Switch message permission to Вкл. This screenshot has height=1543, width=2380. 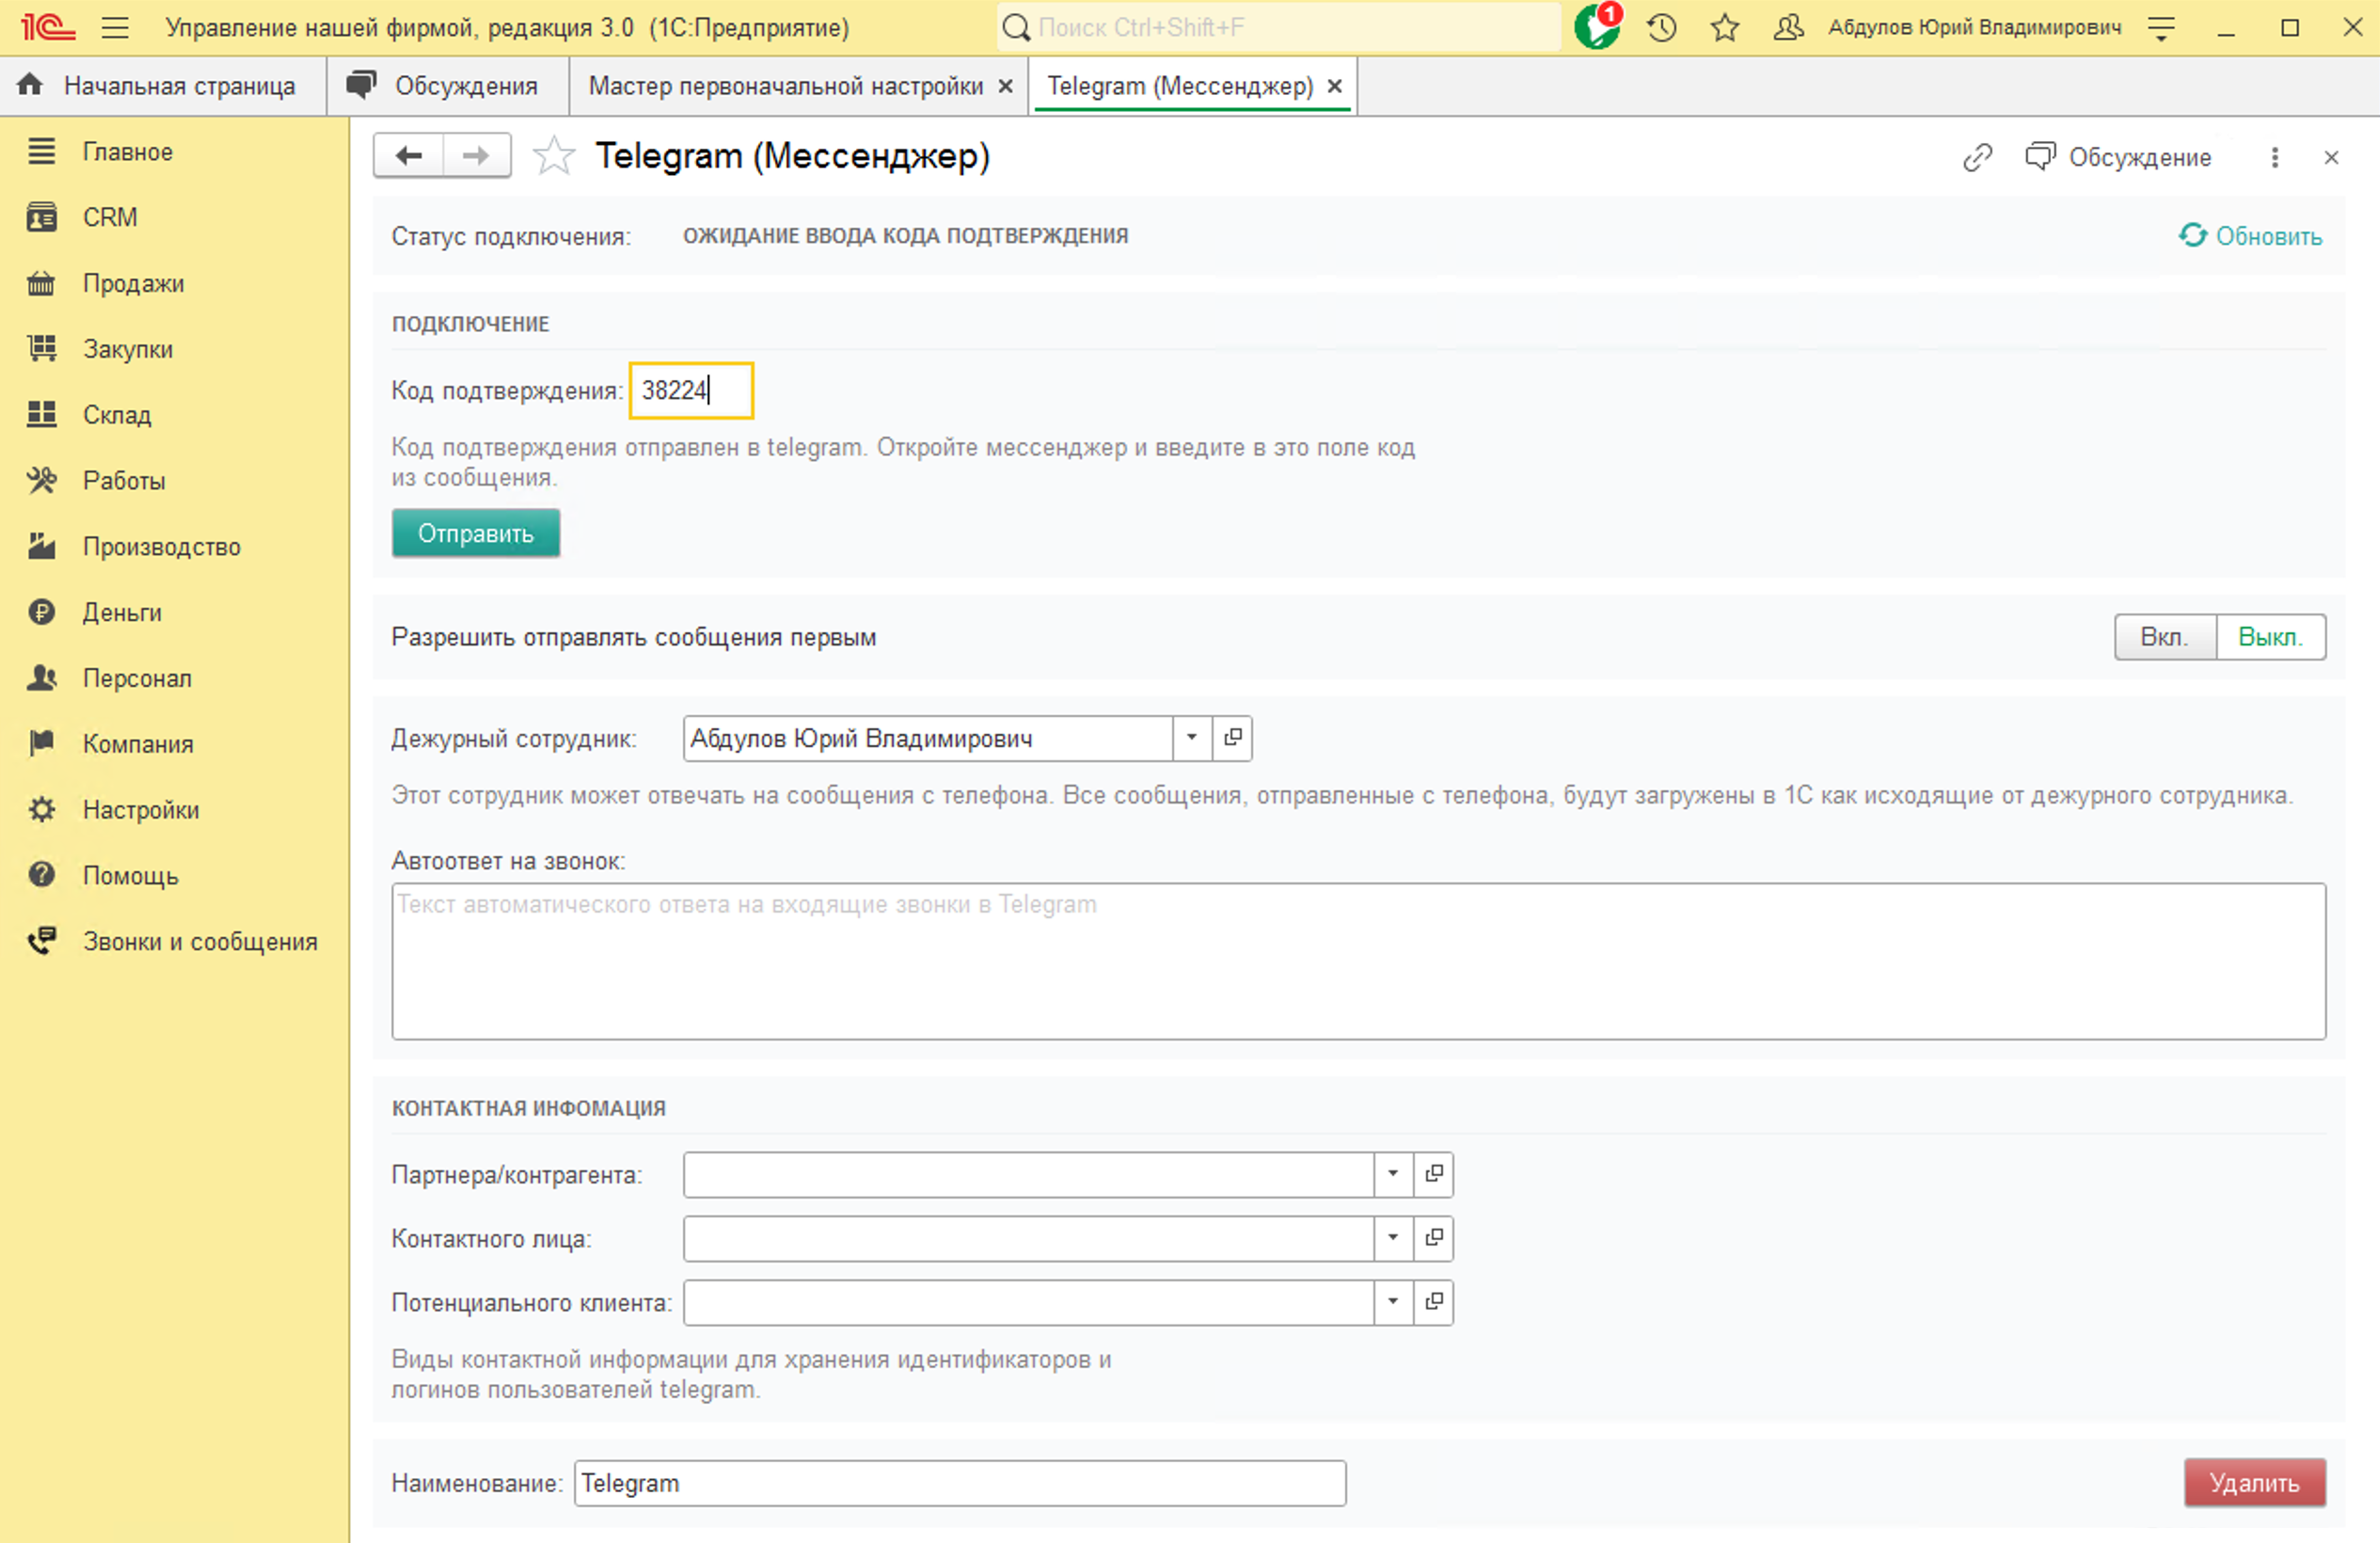coord(2164,637)
